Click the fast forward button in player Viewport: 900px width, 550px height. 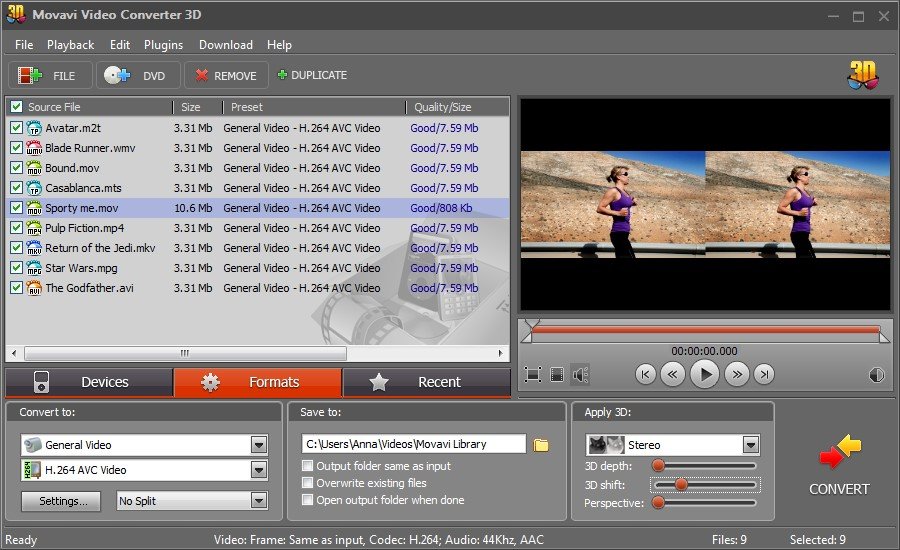point(736,375)
